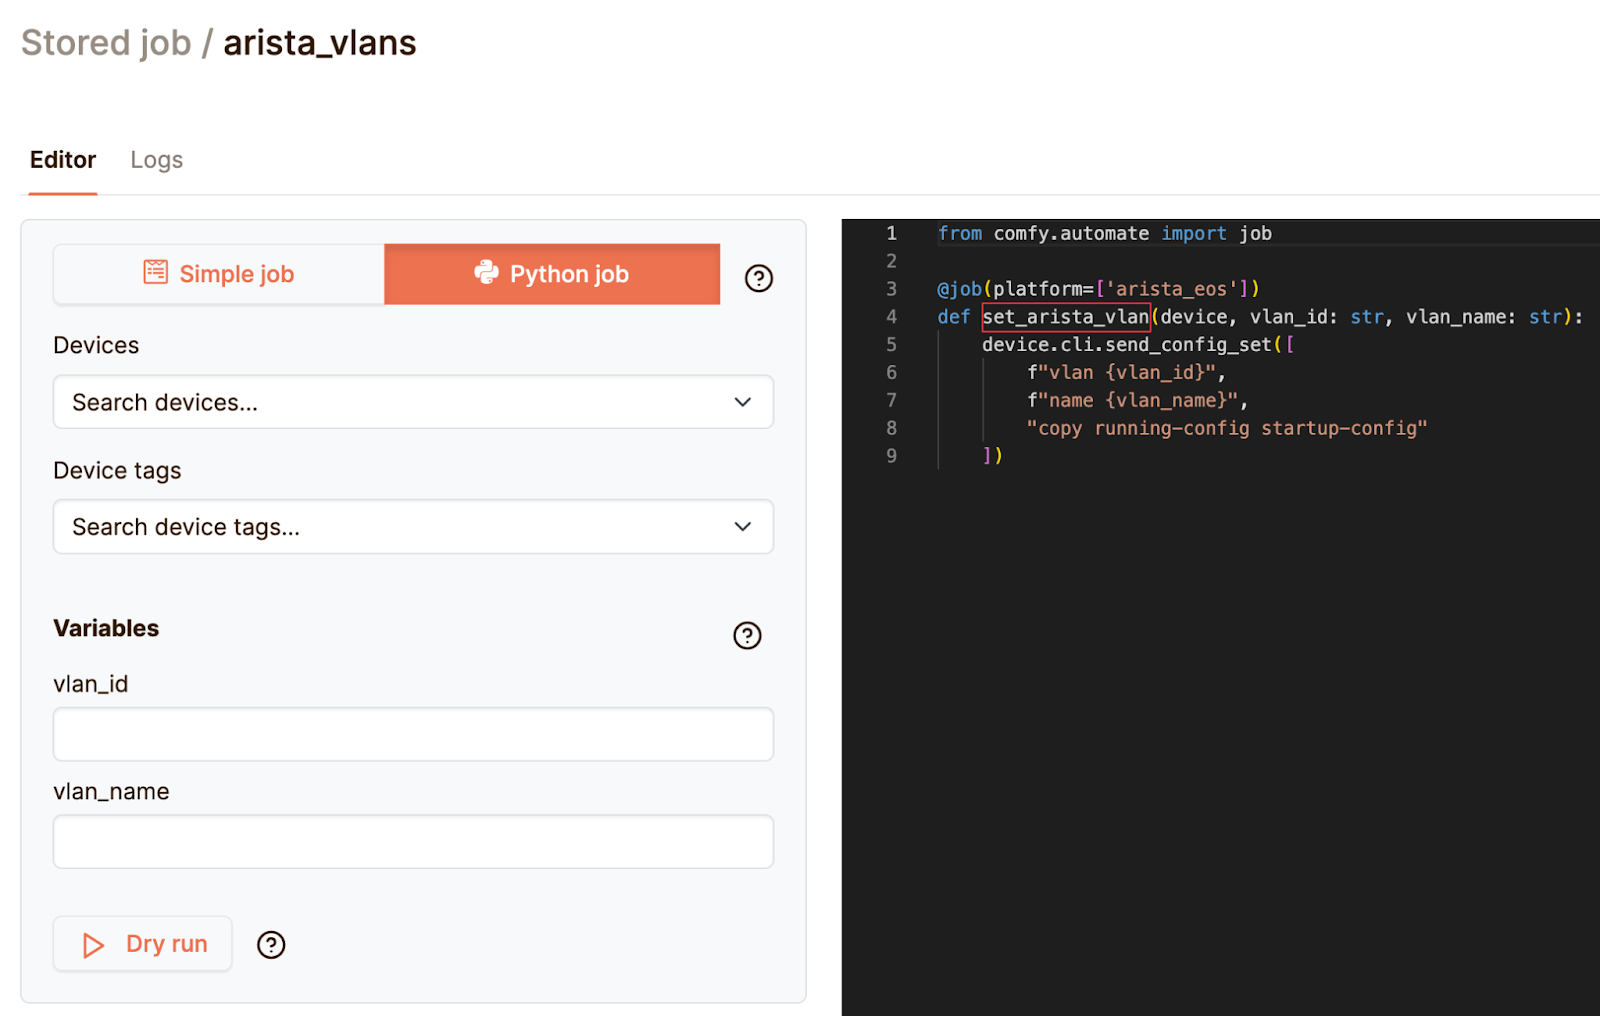Switch to Simple job mode
The height and width of the screenshot is (1016, 1600).
tap(219, 274)
